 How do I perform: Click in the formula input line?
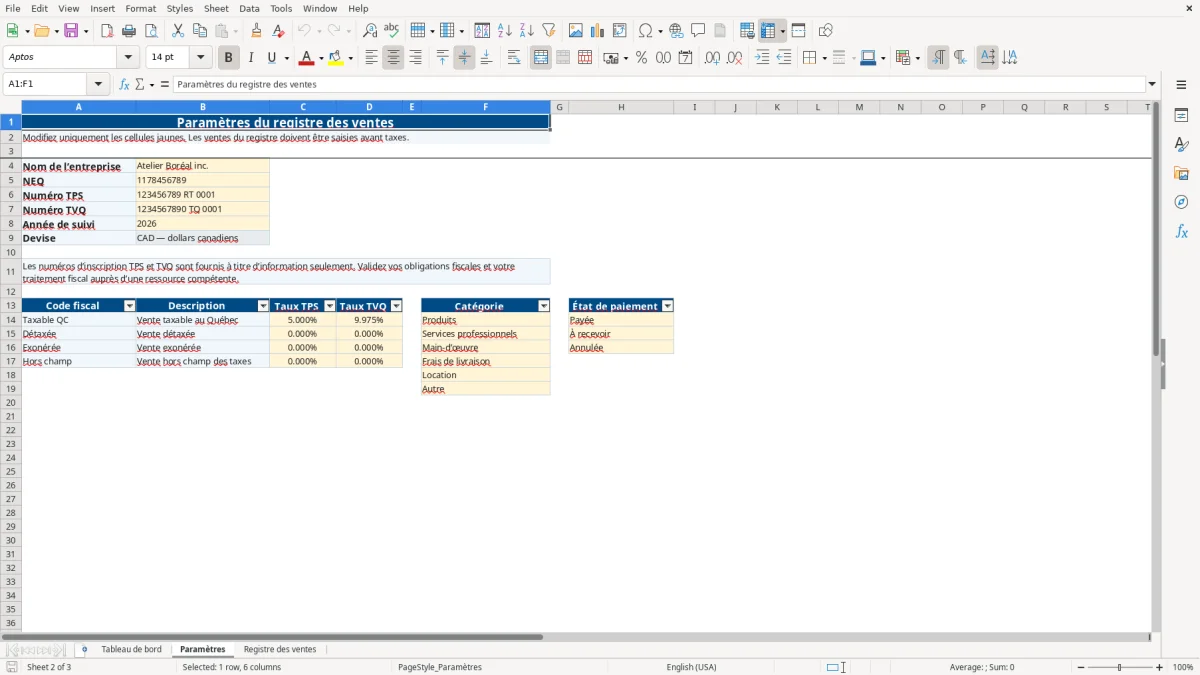coord(660,85)
